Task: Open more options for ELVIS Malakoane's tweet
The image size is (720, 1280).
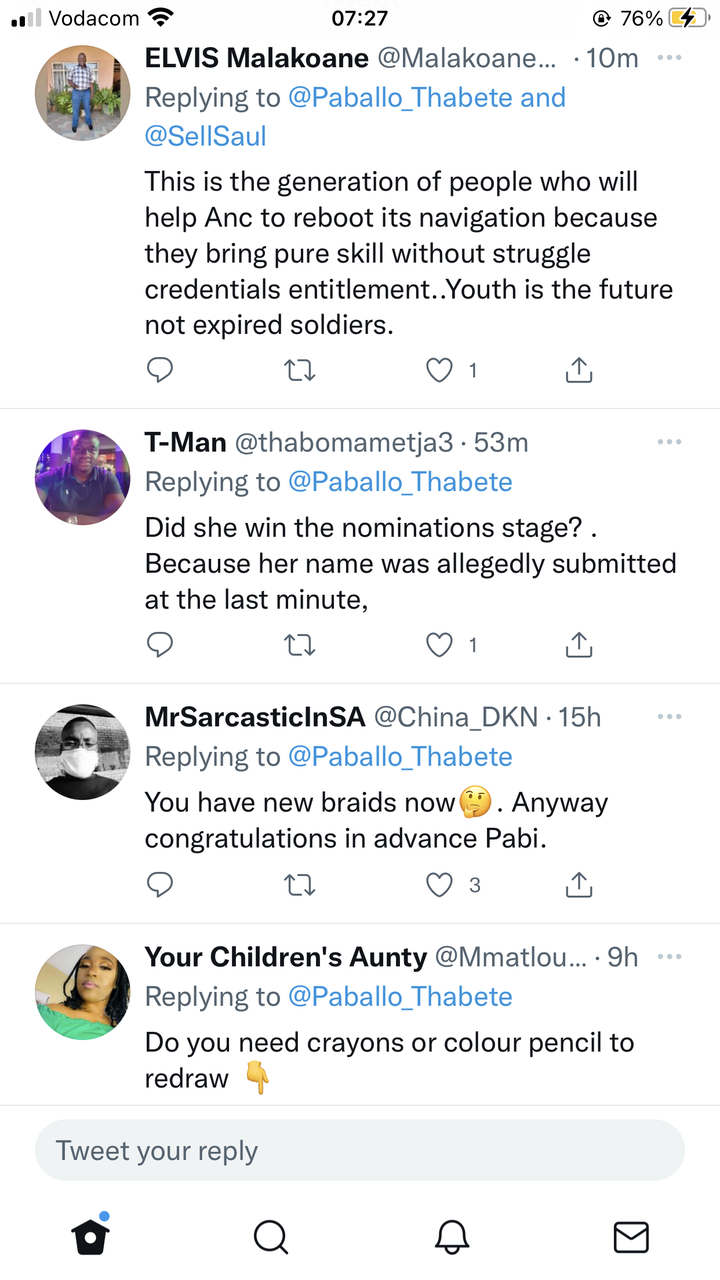Action: tap(669, 58)
